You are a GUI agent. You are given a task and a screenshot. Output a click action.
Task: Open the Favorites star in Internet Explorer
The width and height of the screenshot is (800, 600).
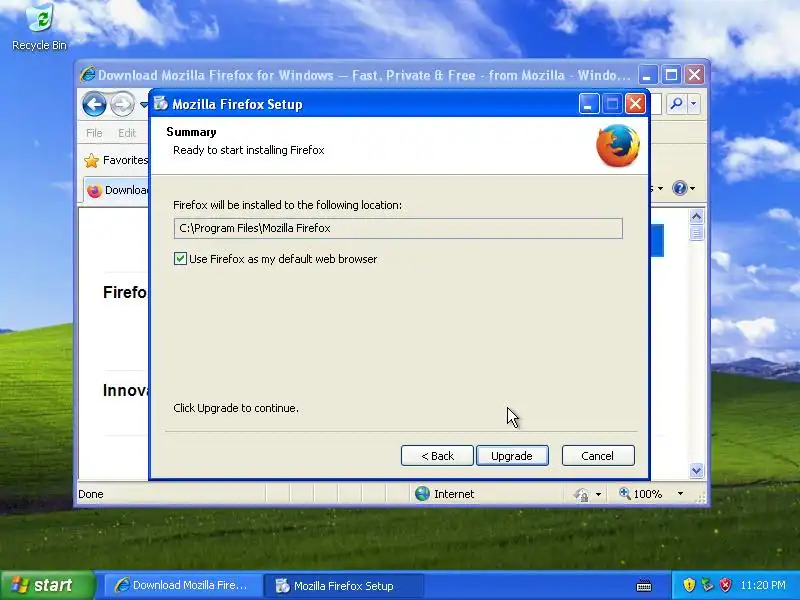pyautogui.click(x=91, y=161)
